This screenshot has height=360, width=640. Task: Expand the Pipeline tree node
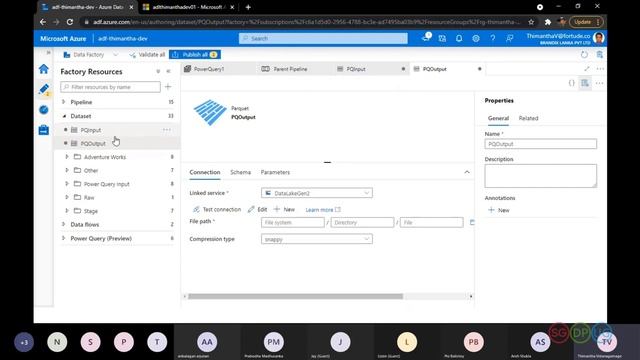63,102
